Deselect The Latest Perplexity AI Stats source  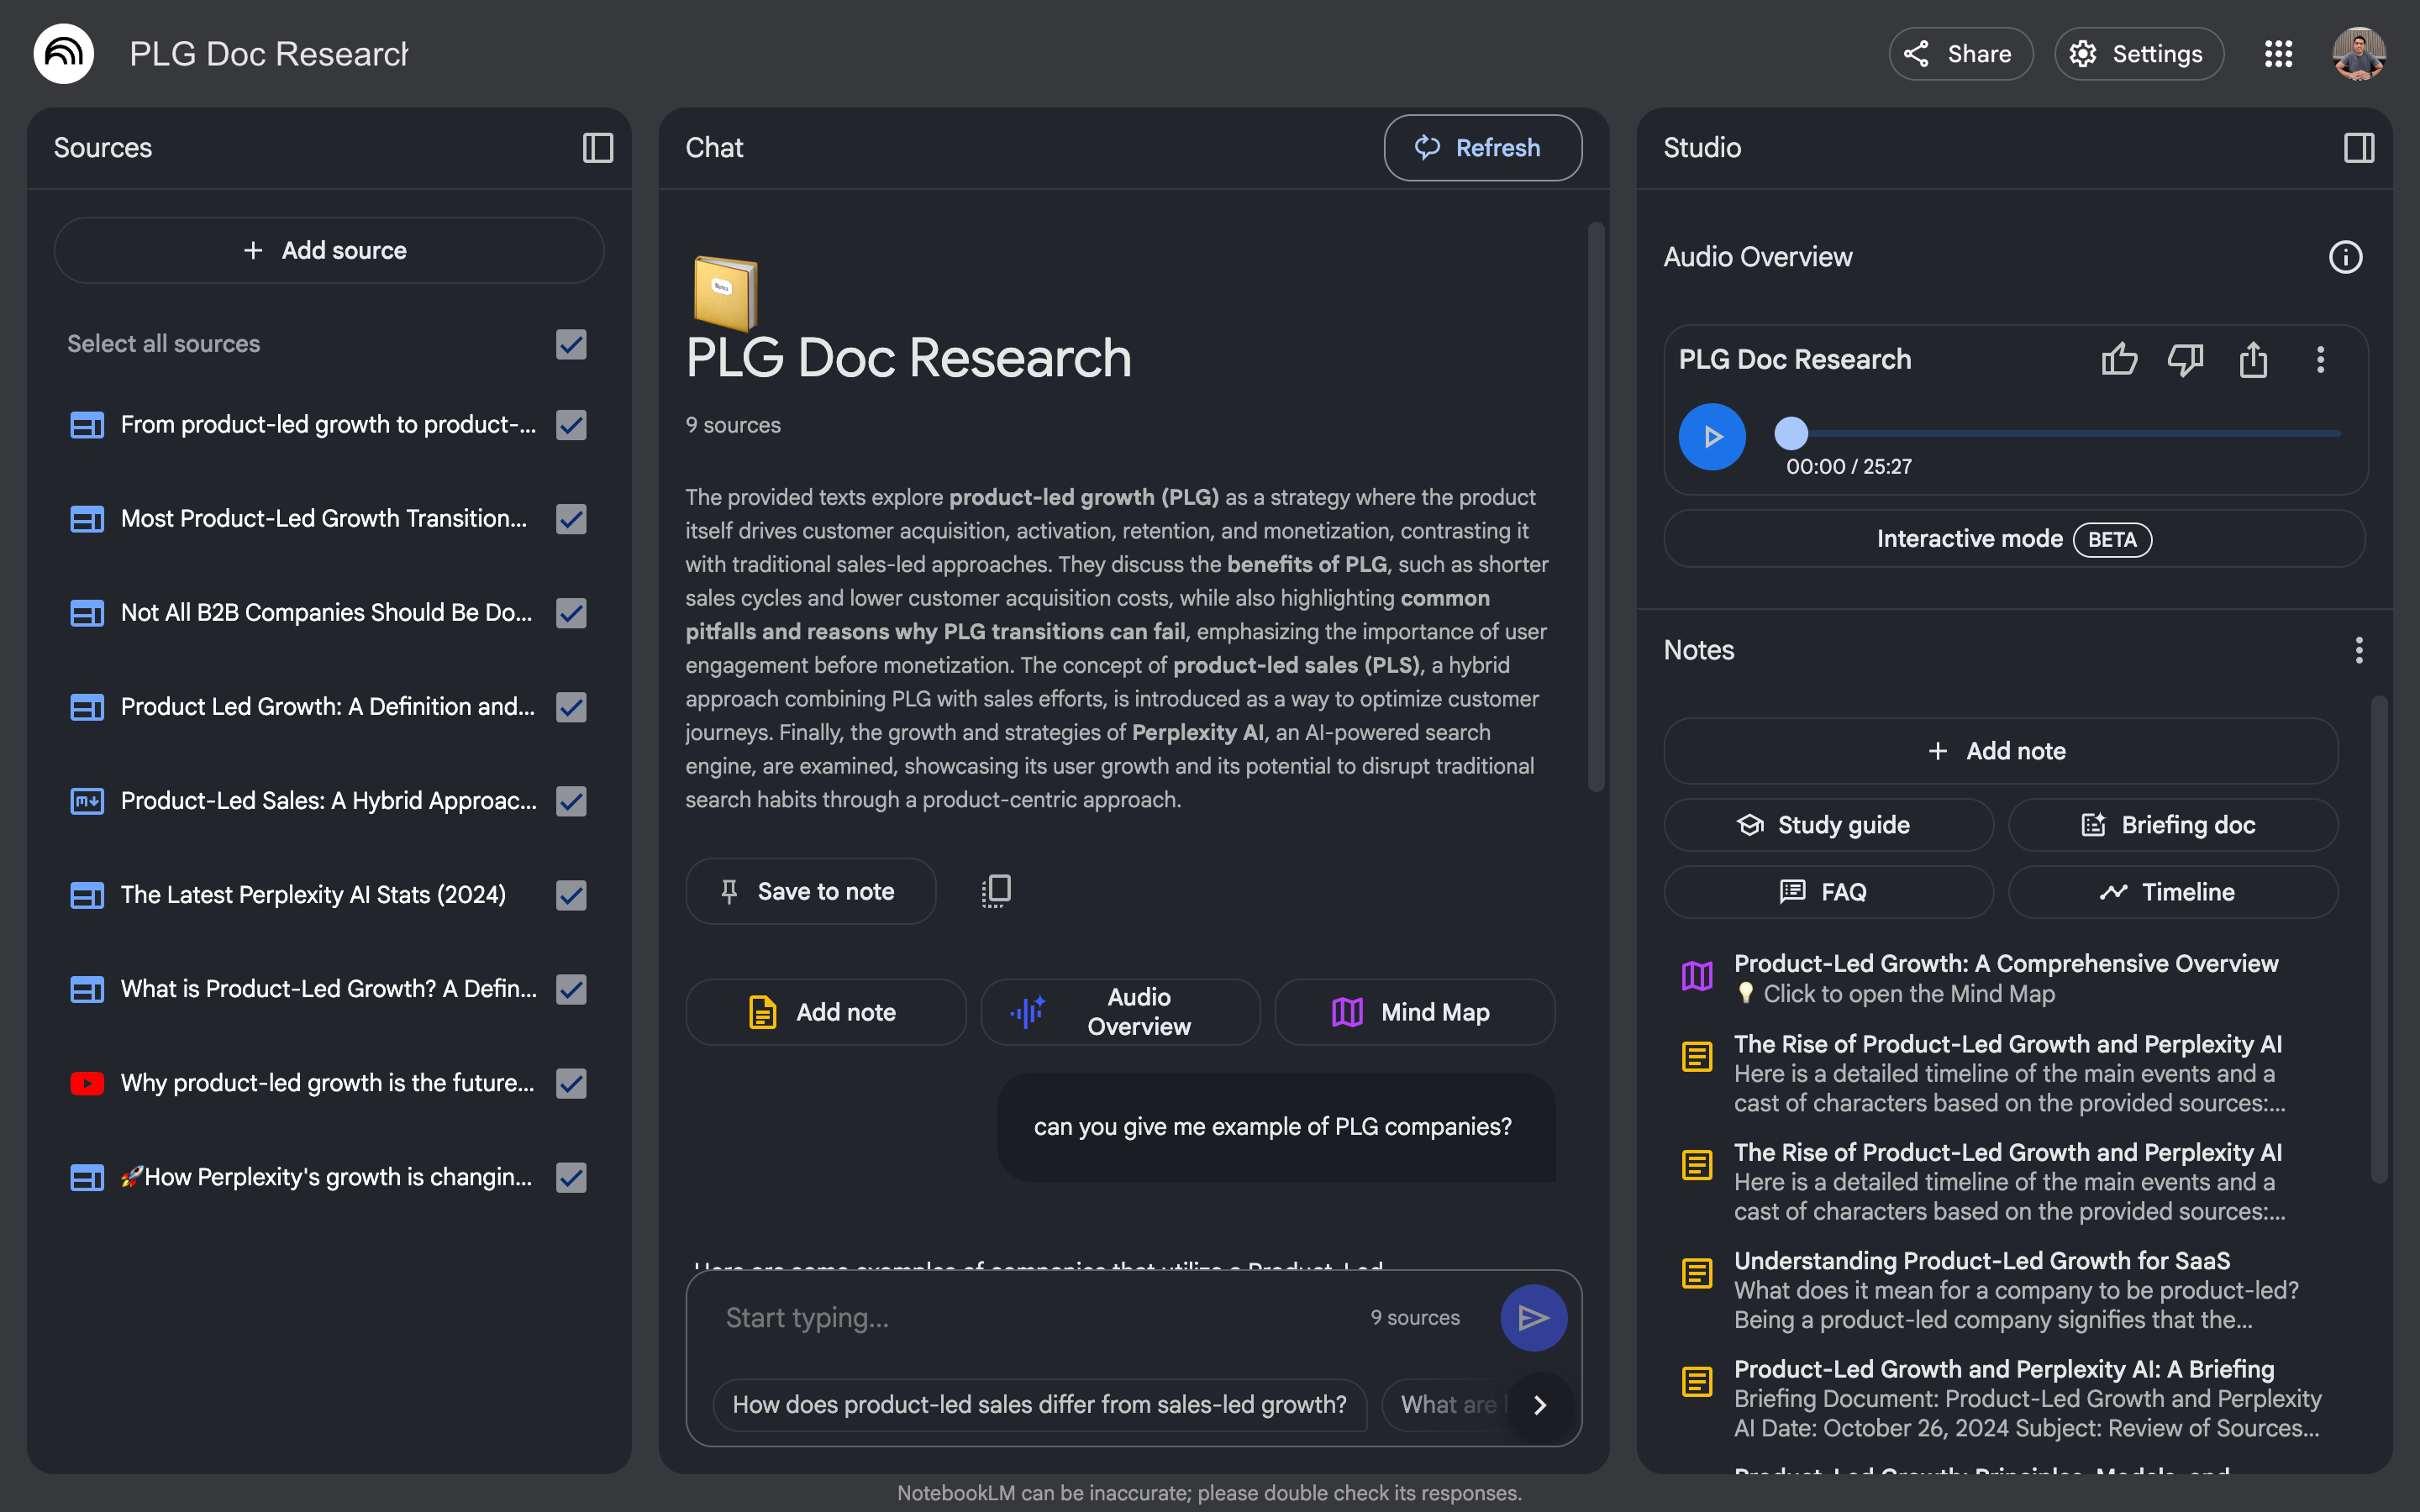tap(570, 895)
